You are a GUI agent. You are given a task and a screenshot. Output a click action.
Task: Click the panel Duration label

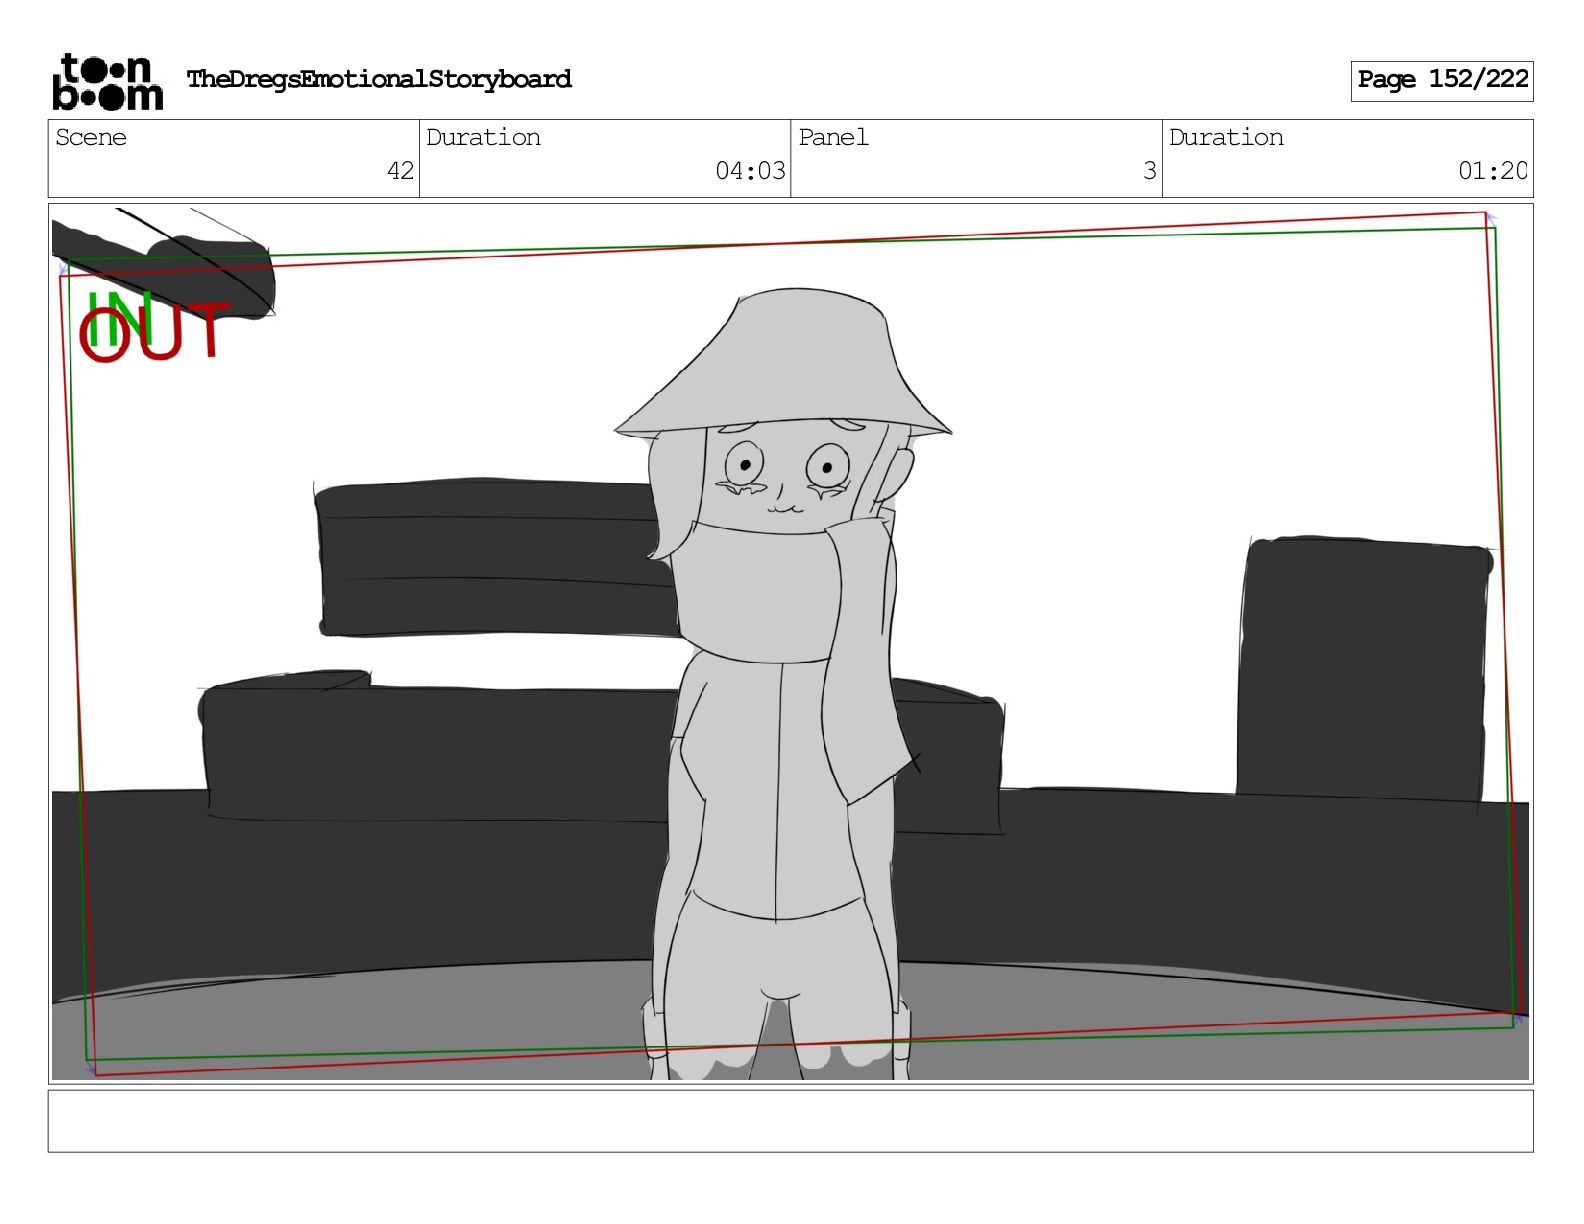(x=1226, y=137)
